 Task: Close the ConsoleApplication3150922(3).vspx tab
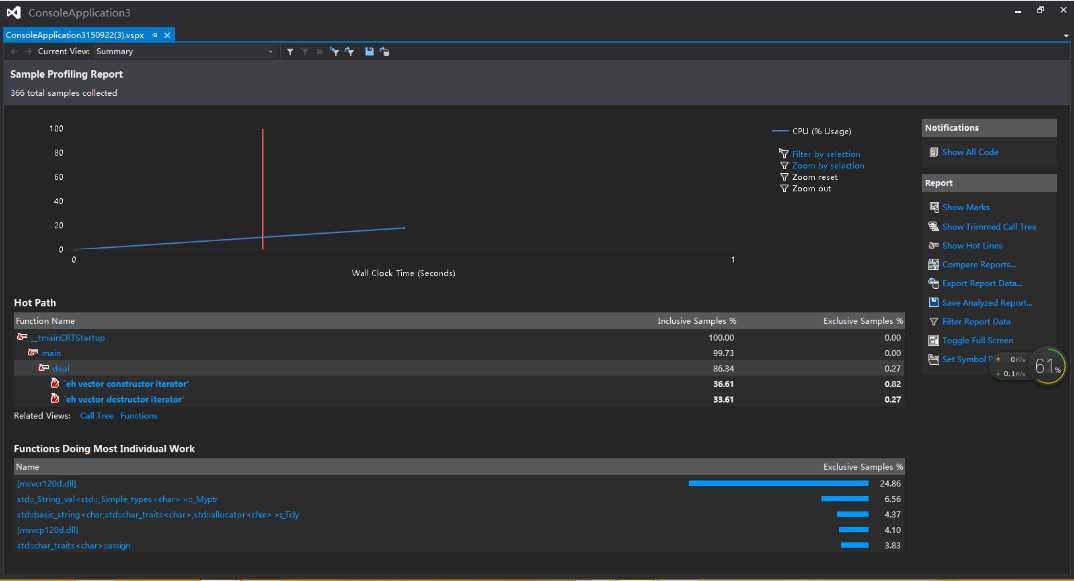pyautogui.click(x=167, y=35)
